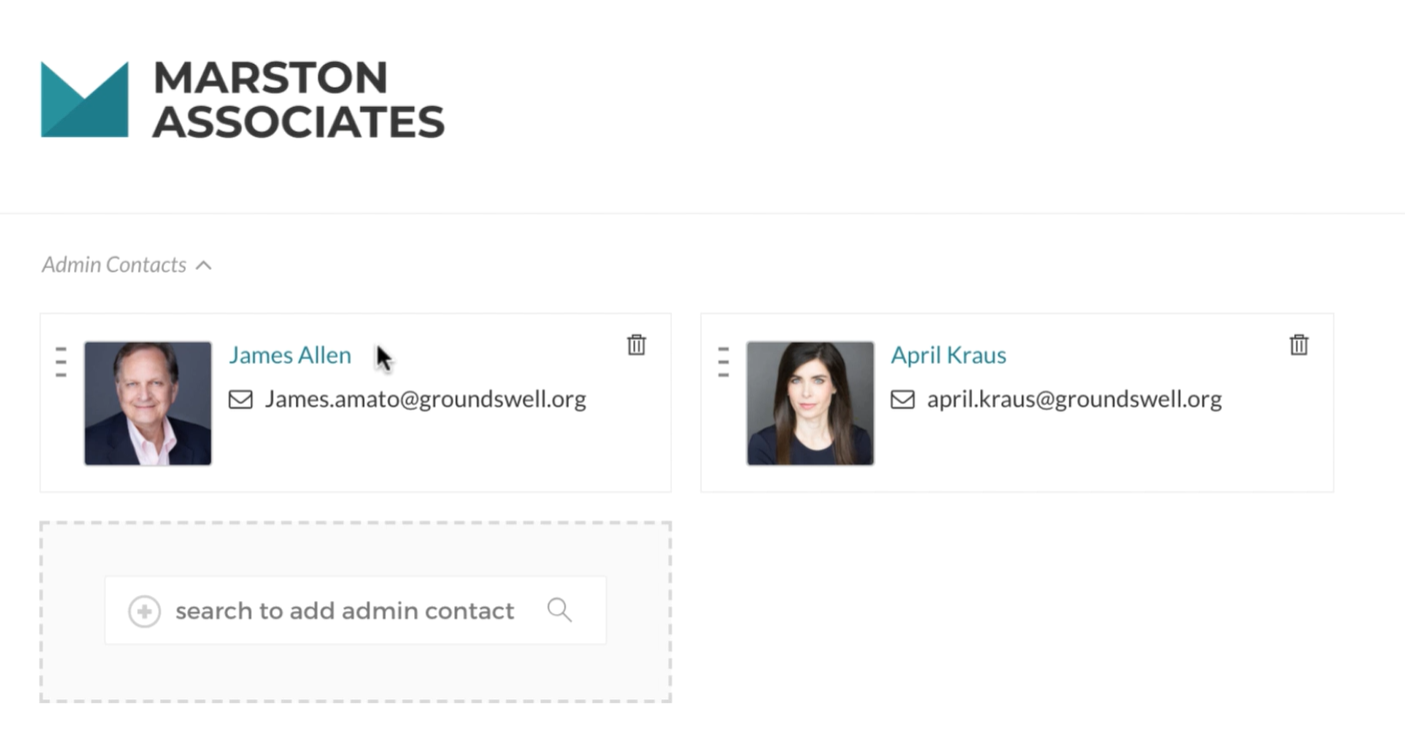Delete April Kraus contact via trash icon
The image size is (1405, 756).
click(x=1298, y=345)
